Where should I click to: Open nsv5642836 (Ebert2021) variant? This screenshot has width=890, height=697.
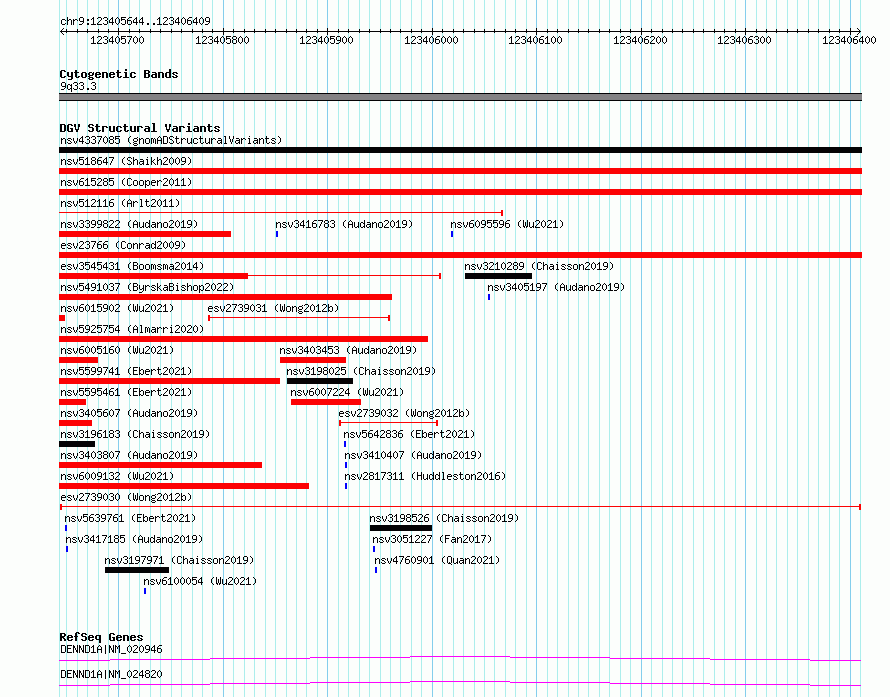(409, 434)
